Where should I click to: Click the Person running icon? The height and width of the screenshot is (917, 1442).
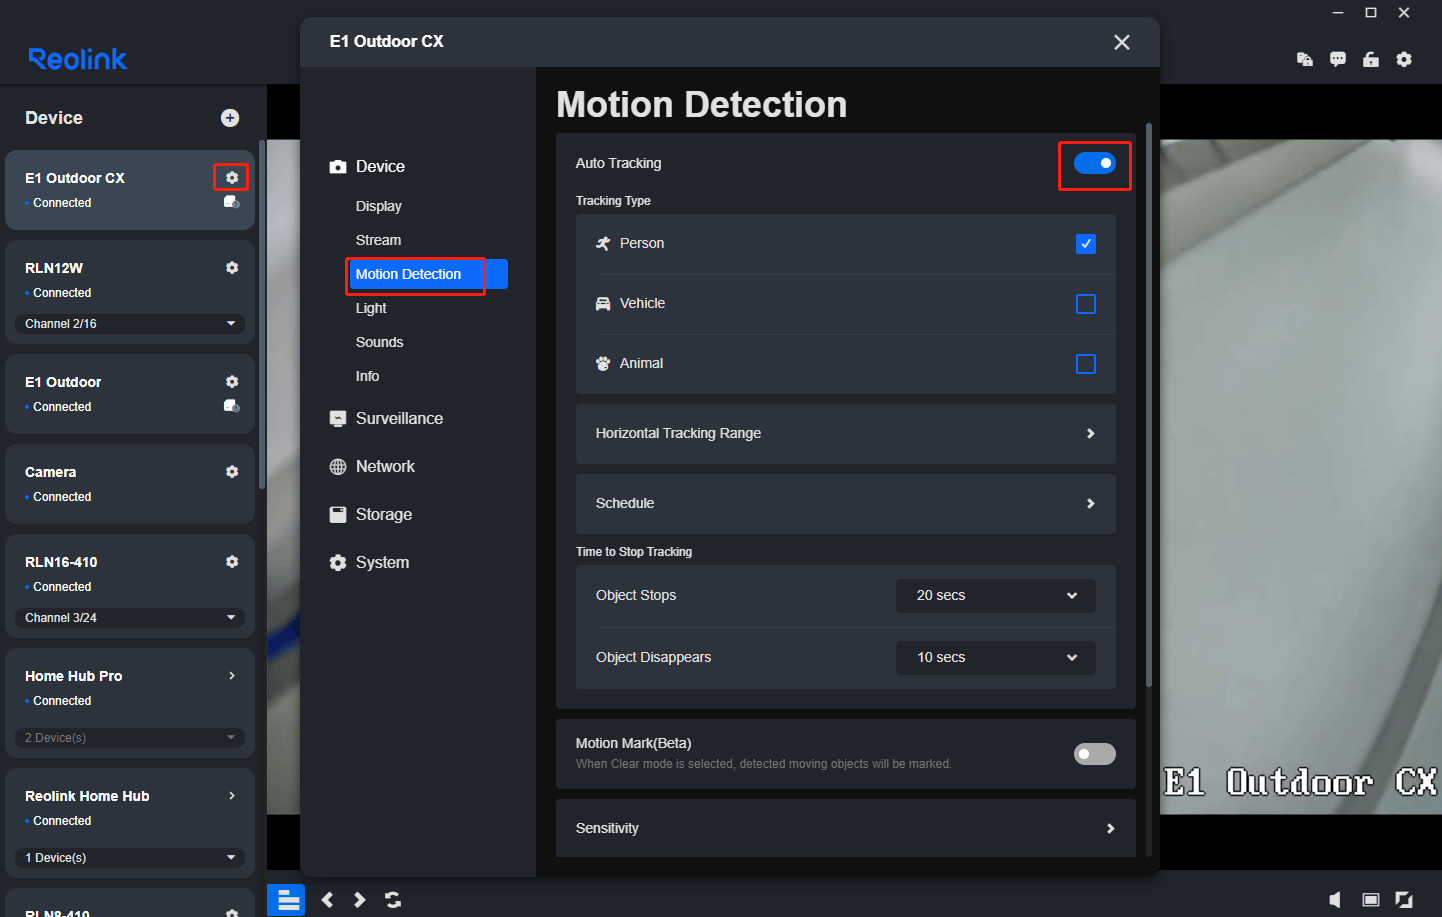603,244
